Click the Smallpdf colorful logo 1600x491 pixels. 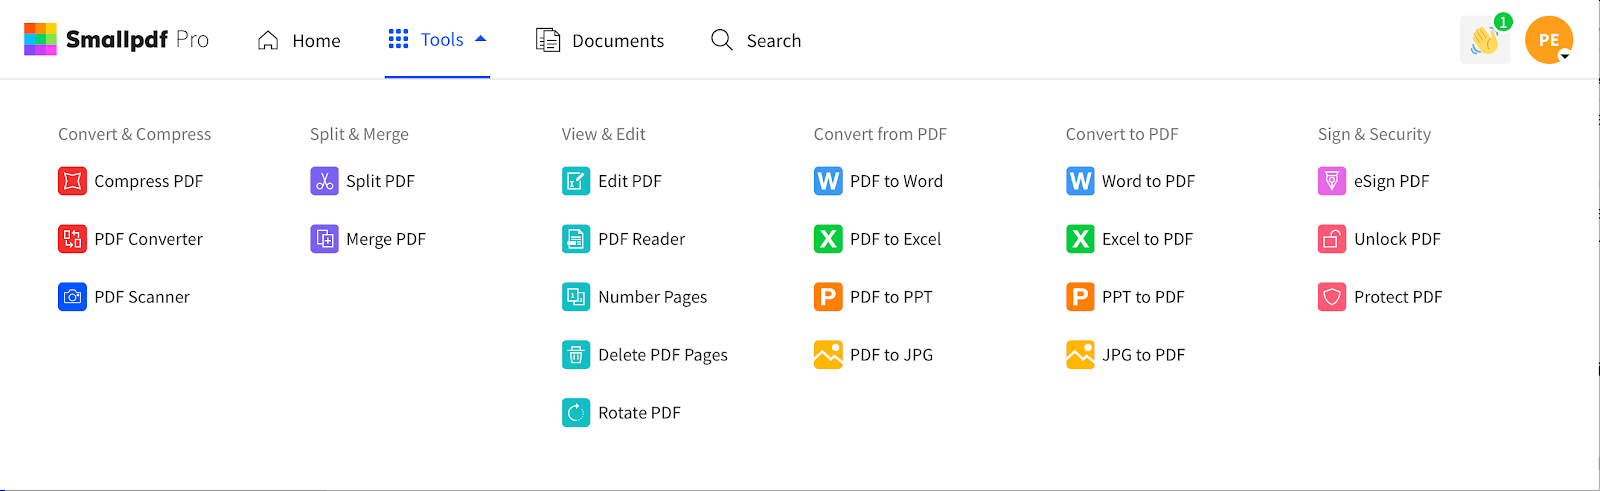(41, 39)
